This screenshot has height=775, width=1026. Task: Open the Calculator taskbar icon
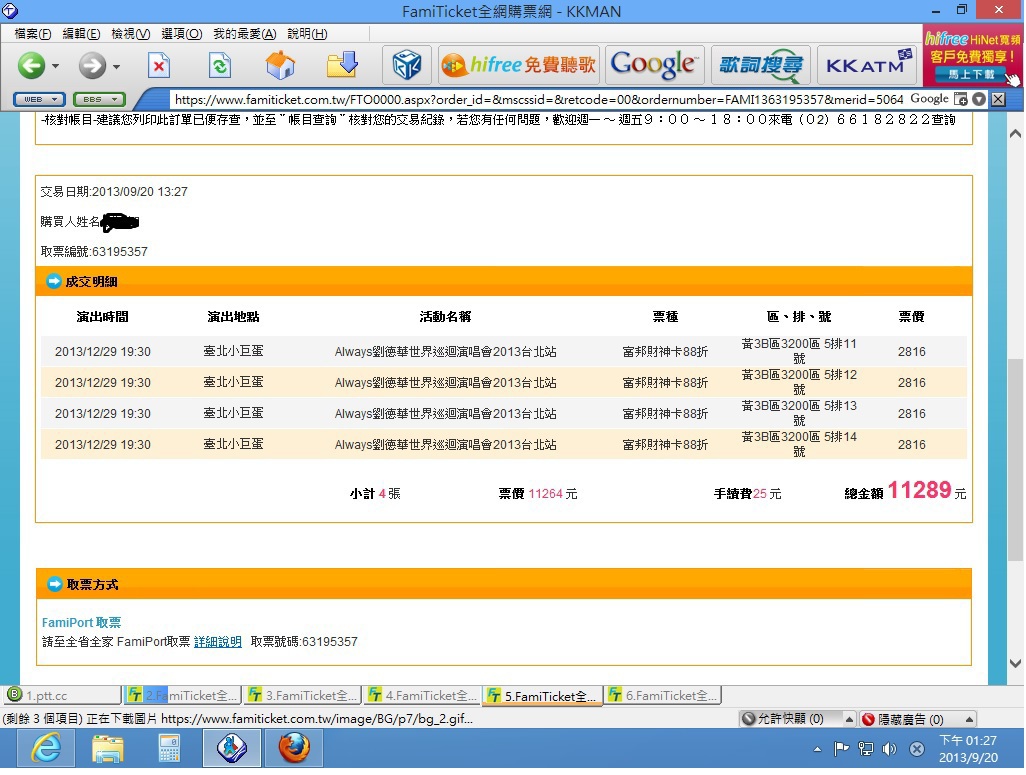point(169,748)
